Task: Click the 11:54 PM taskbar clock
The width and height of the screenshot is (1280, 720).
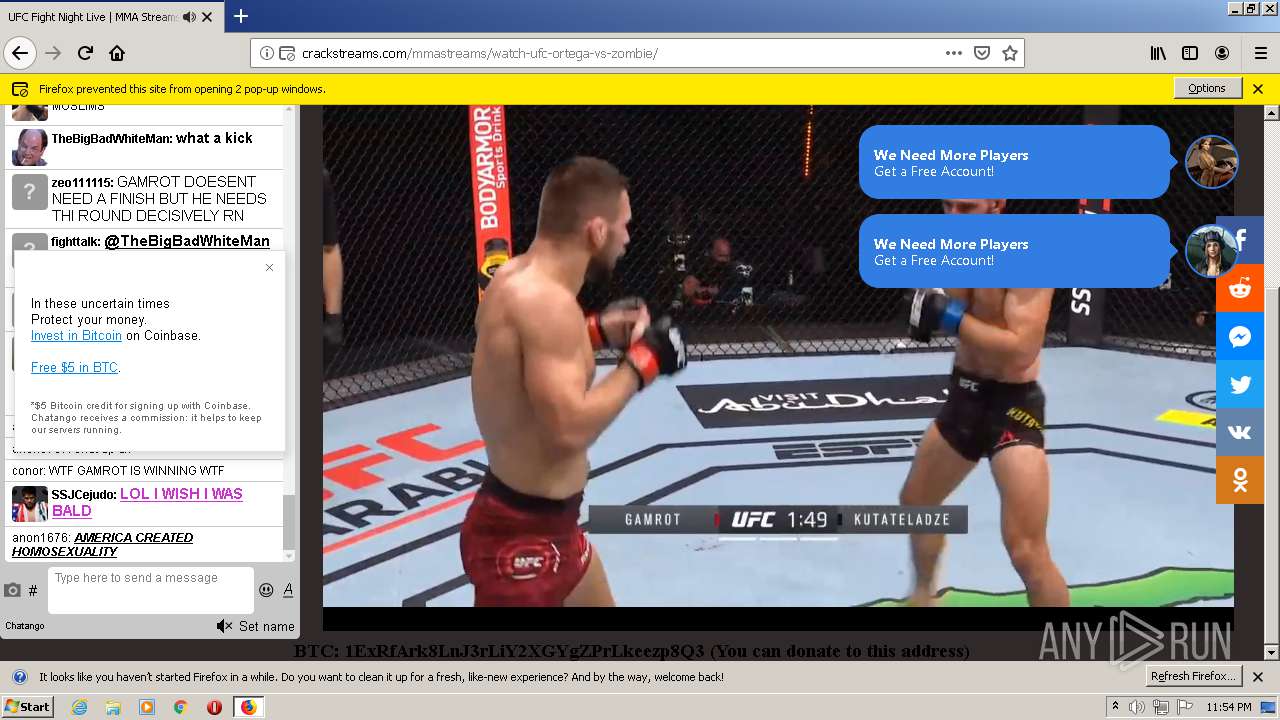Action: pos(1228,707)
